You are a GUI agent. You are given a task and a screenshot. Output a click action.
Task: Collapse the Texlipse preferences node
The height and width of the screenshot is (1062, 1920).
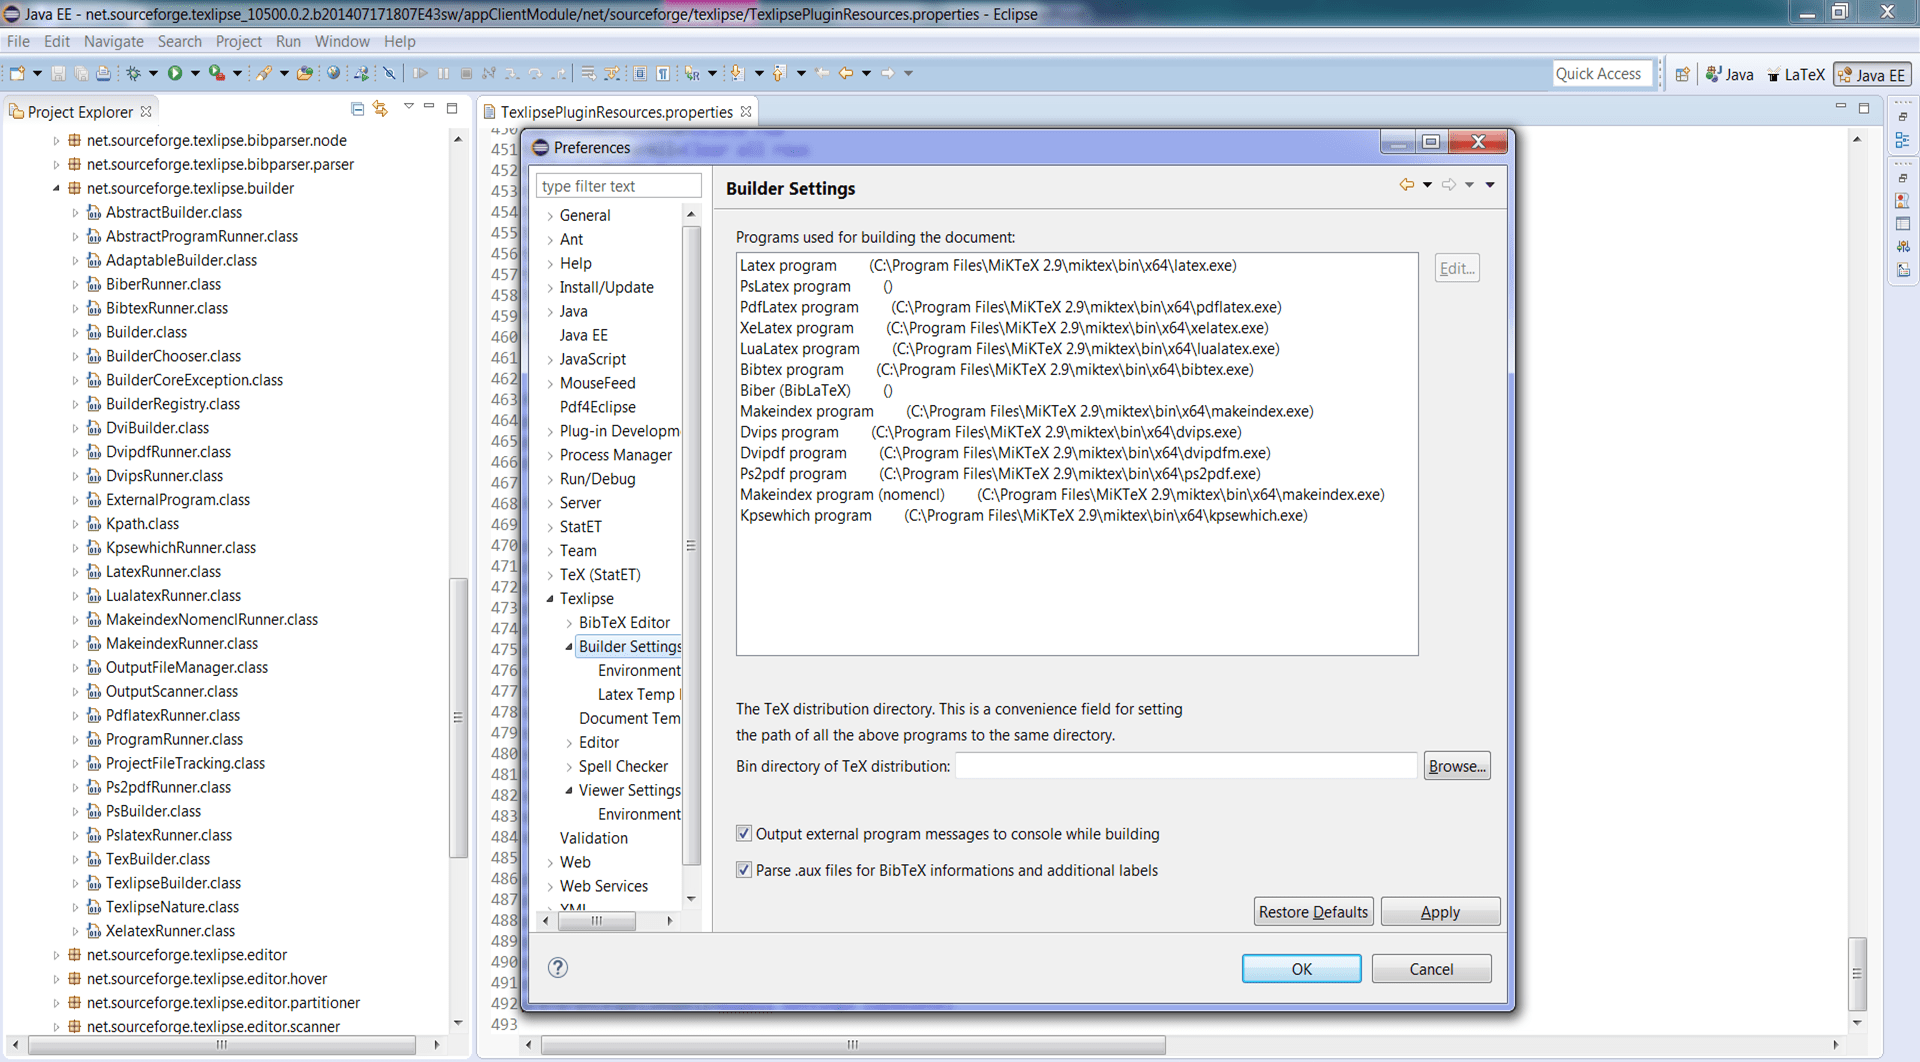550,598
